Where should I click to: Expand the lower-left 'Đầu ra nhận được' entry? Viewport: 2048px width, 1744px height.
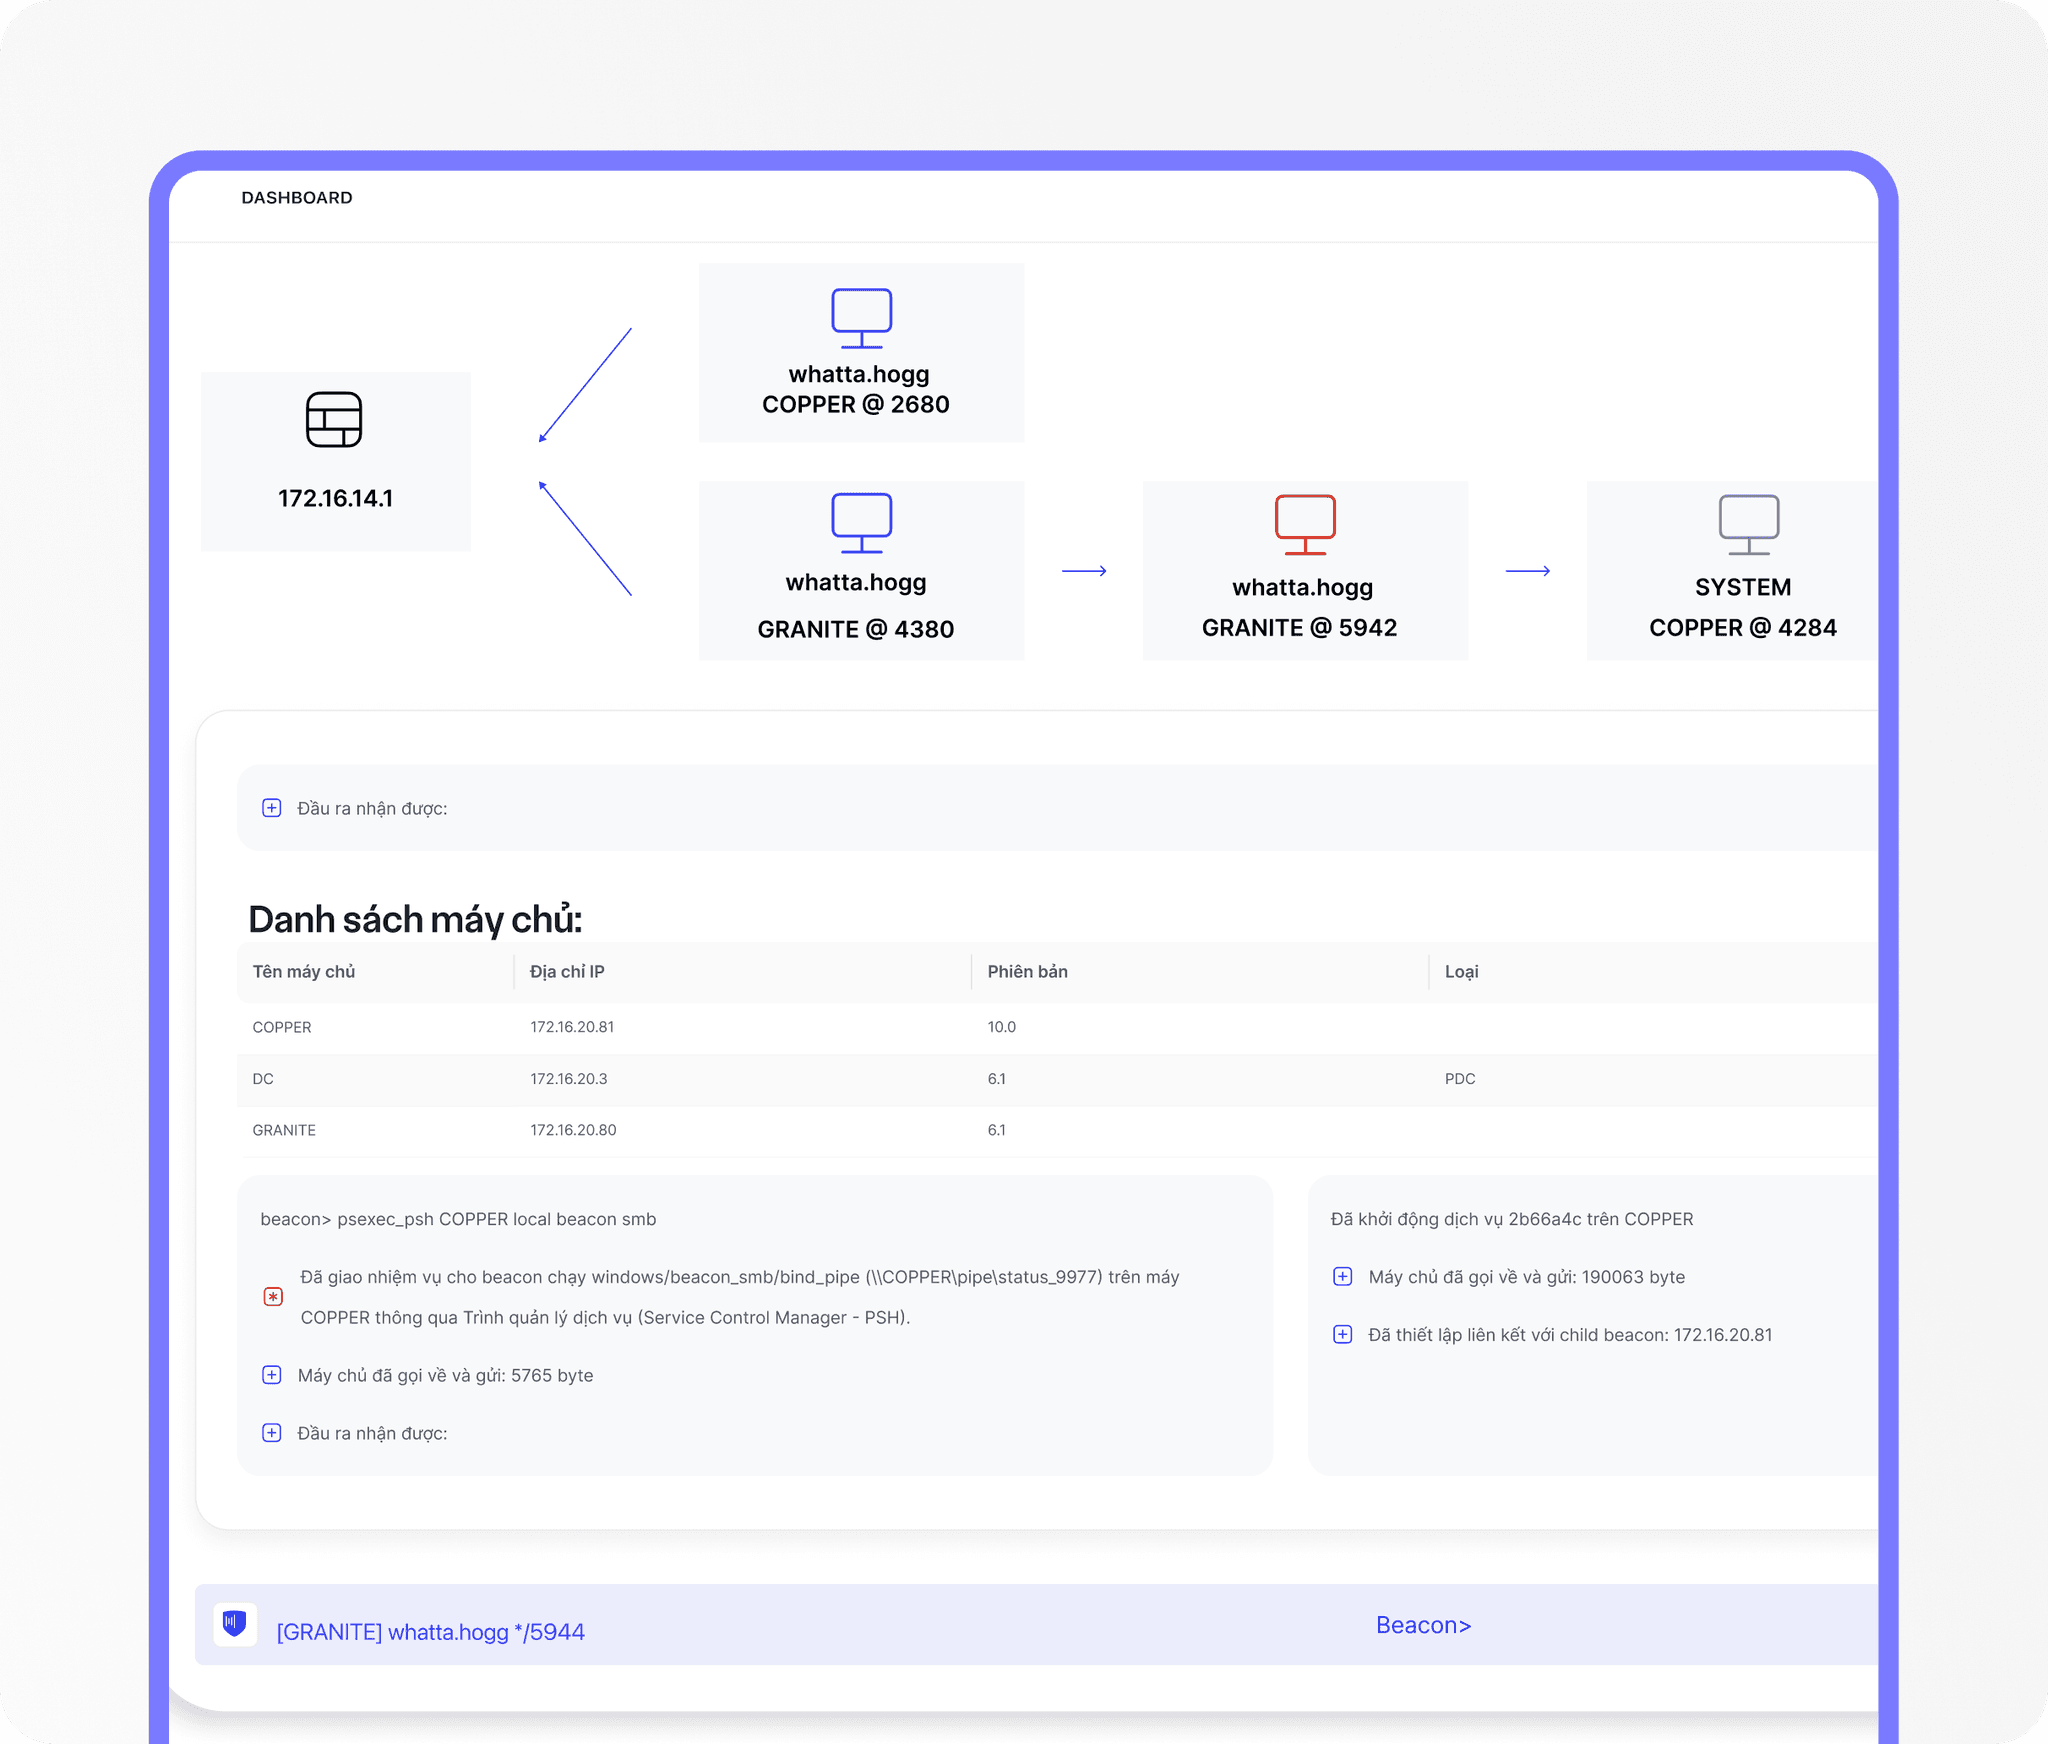tap(271, 1433)
